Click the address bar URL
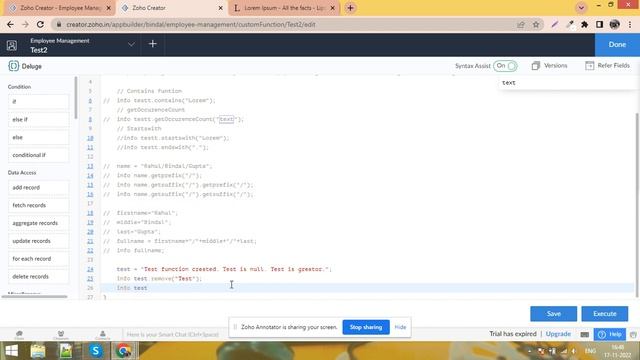Screen dimensions: 640x360 [191, 24]
